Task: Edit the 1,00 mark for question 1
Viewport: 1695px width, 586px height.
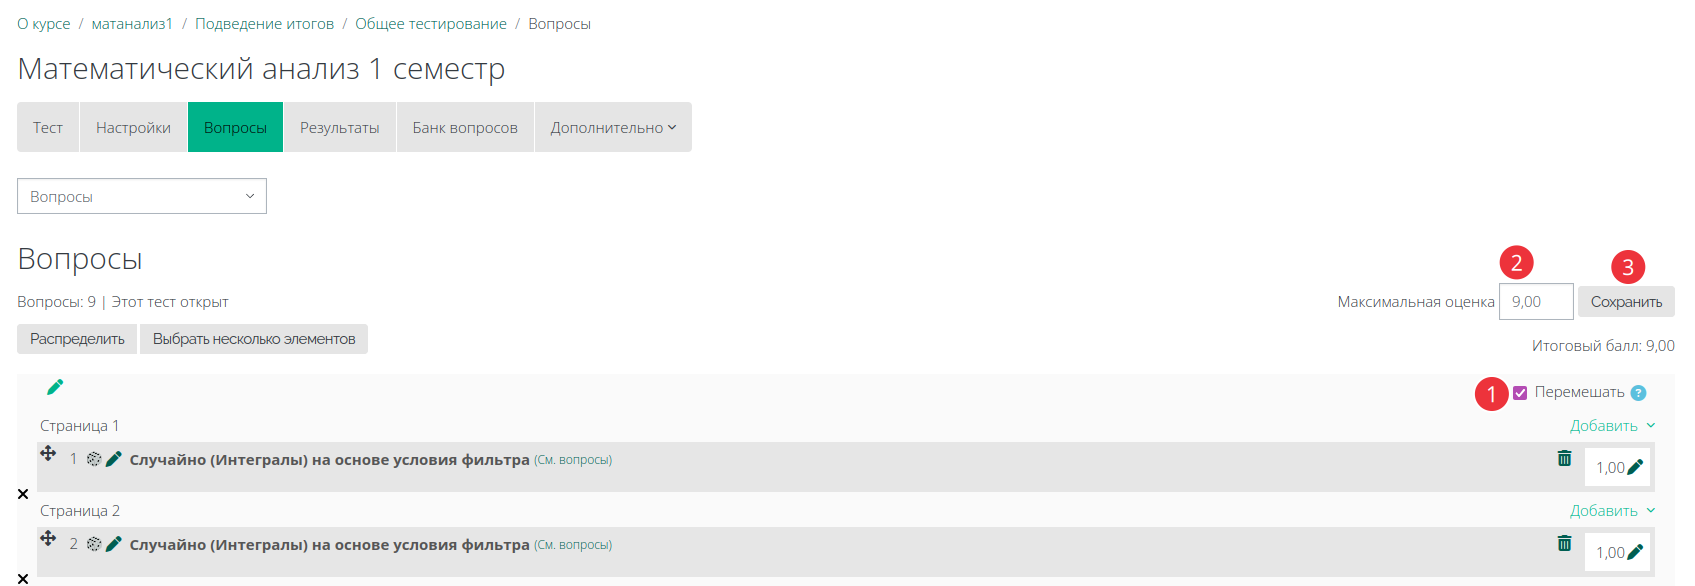Action: point(1635,467)
